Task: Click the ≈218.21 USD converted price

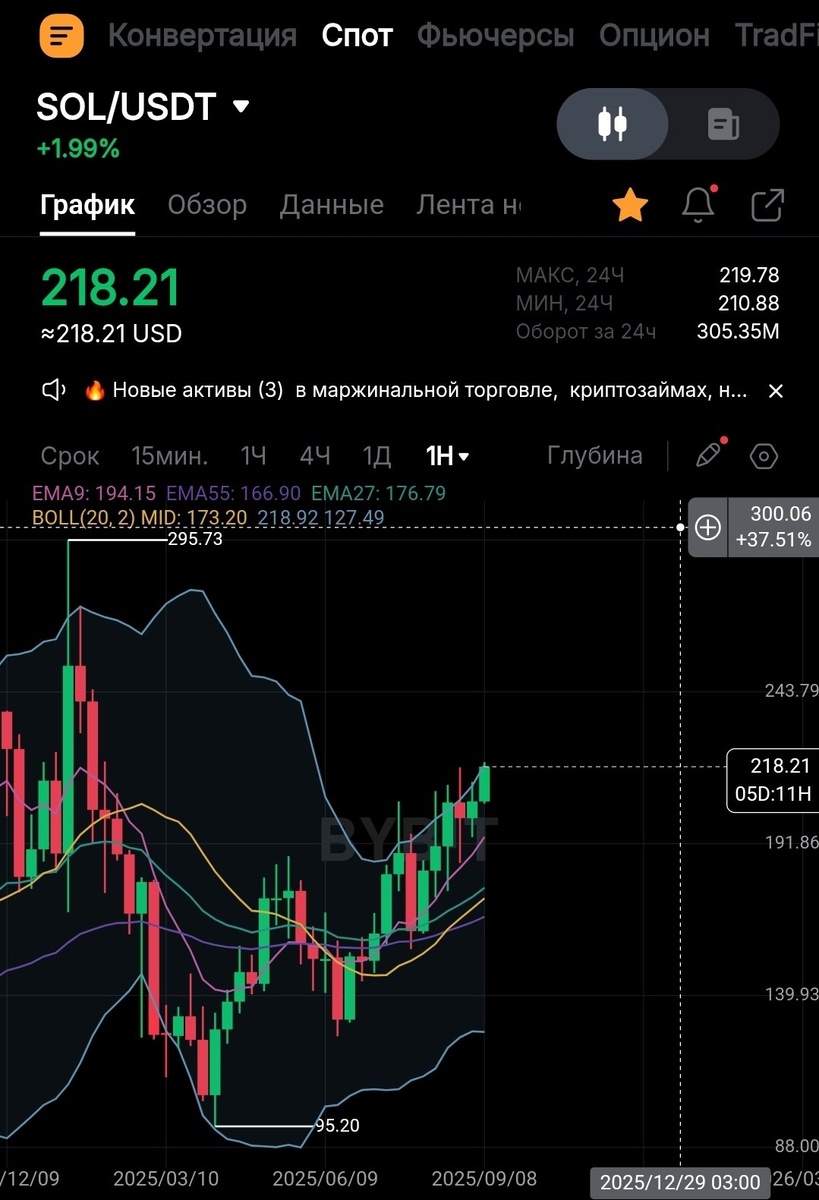Action: pyautogui.click(x=111, y=334)
